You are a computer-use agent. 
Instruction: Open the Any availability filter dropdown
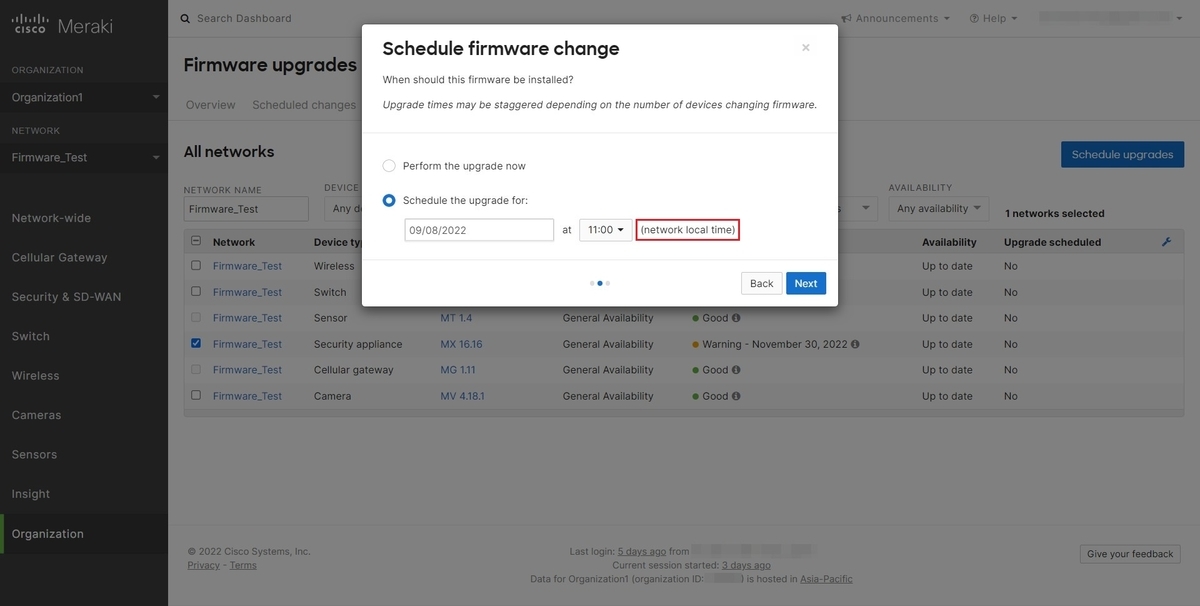pos(937,208)
